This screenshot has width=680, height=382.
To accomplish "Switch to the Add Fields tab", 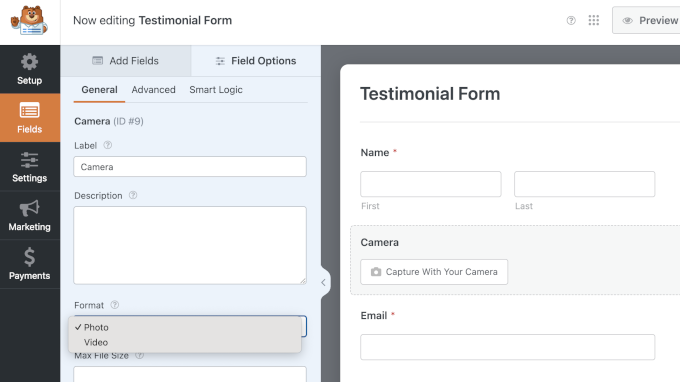I will [x=126, y=61].
